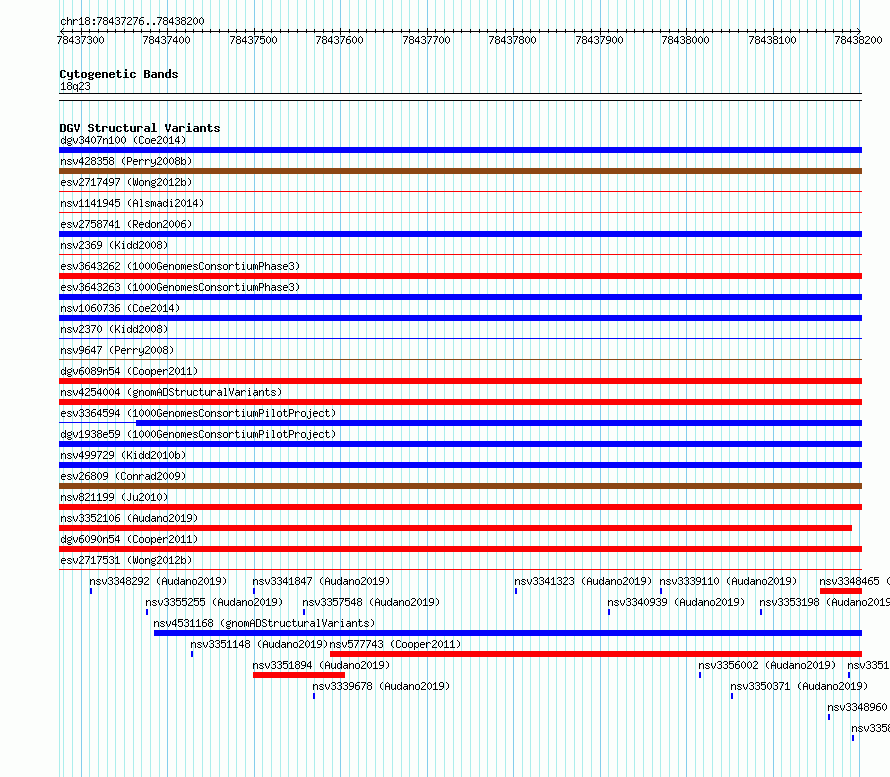
Task: Open the dgv6089n54 (Cooper2011) label
Action: tap(129, 371)
